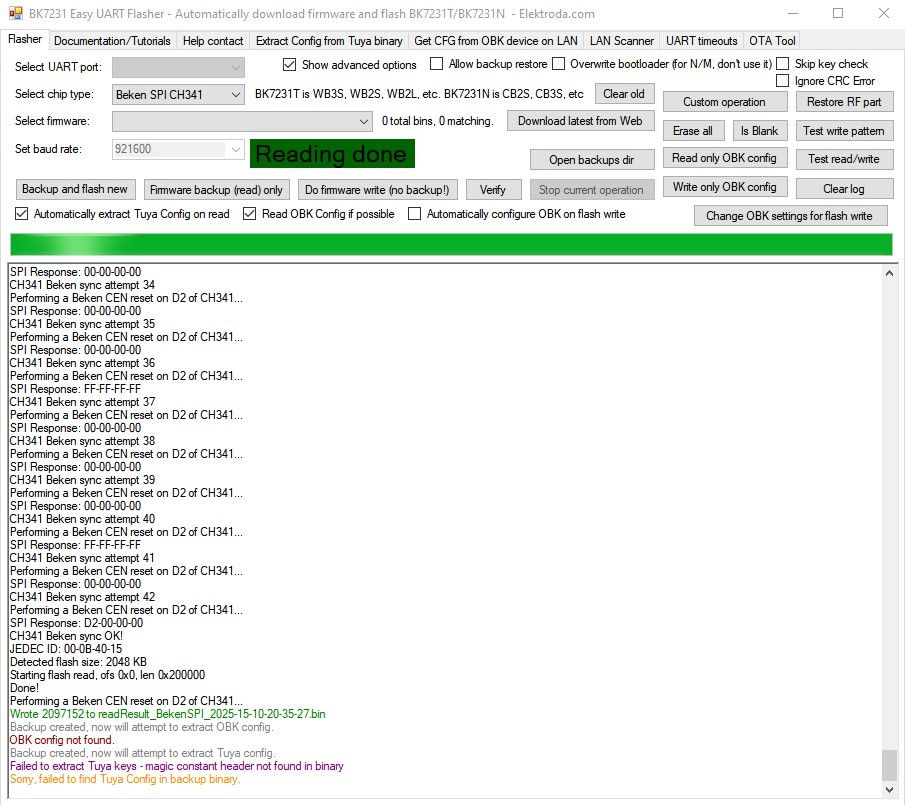This screenshot has width=905, height=805.
Task: Close the BK7231 Flasher window
Action: (x=883, y=13)
